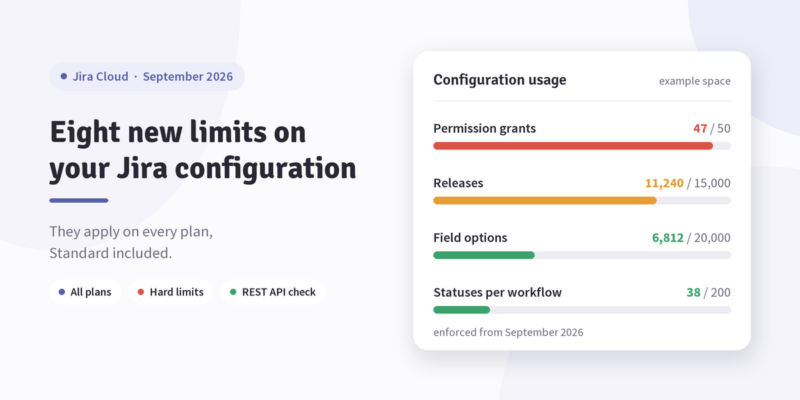Click the Statuses per workflow progress bar
Image resolution: width=800 pixels, height=400 pixels.
(x=582, y=310)
